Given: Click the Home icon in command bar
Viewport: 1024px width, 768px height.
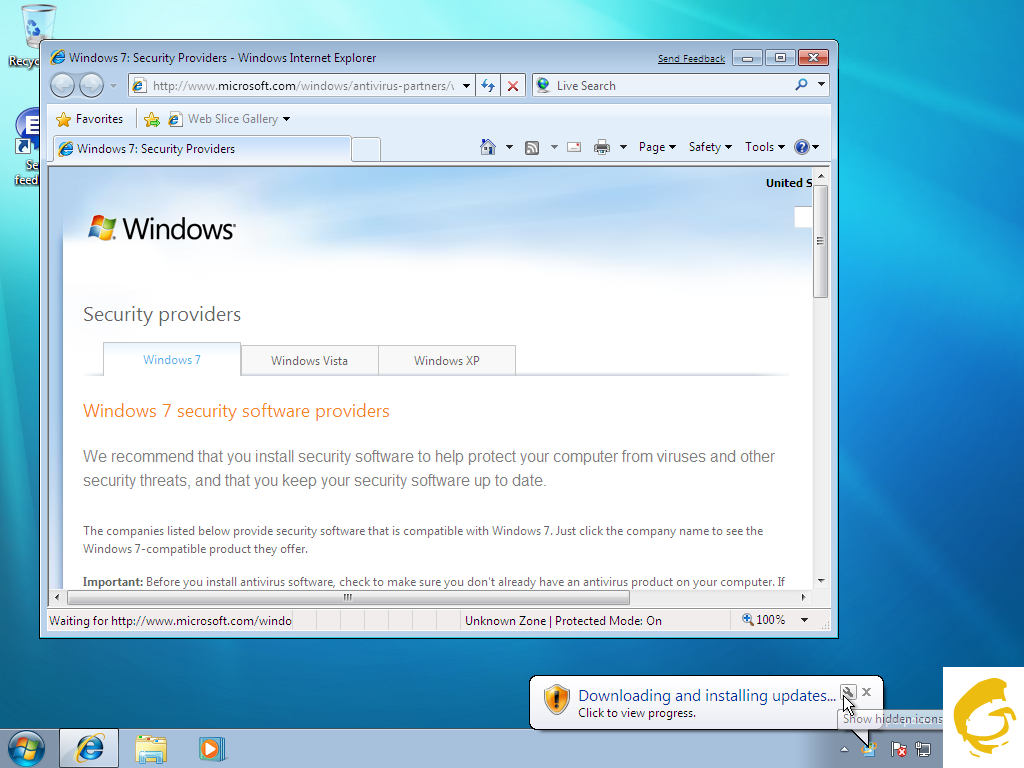Looking at the screenshot, I should click(488, 147).
